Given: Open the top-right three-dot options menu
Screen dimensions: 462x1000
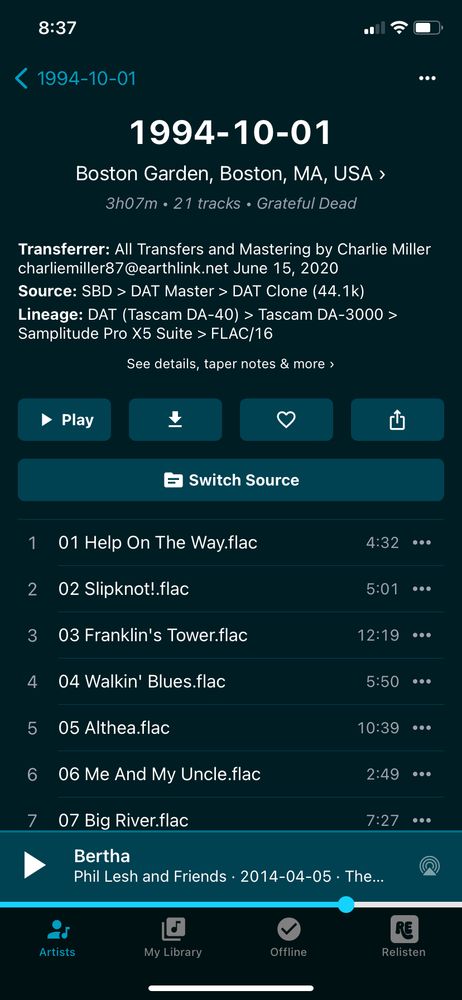Looking at the screenshot, I should [428, 78].
